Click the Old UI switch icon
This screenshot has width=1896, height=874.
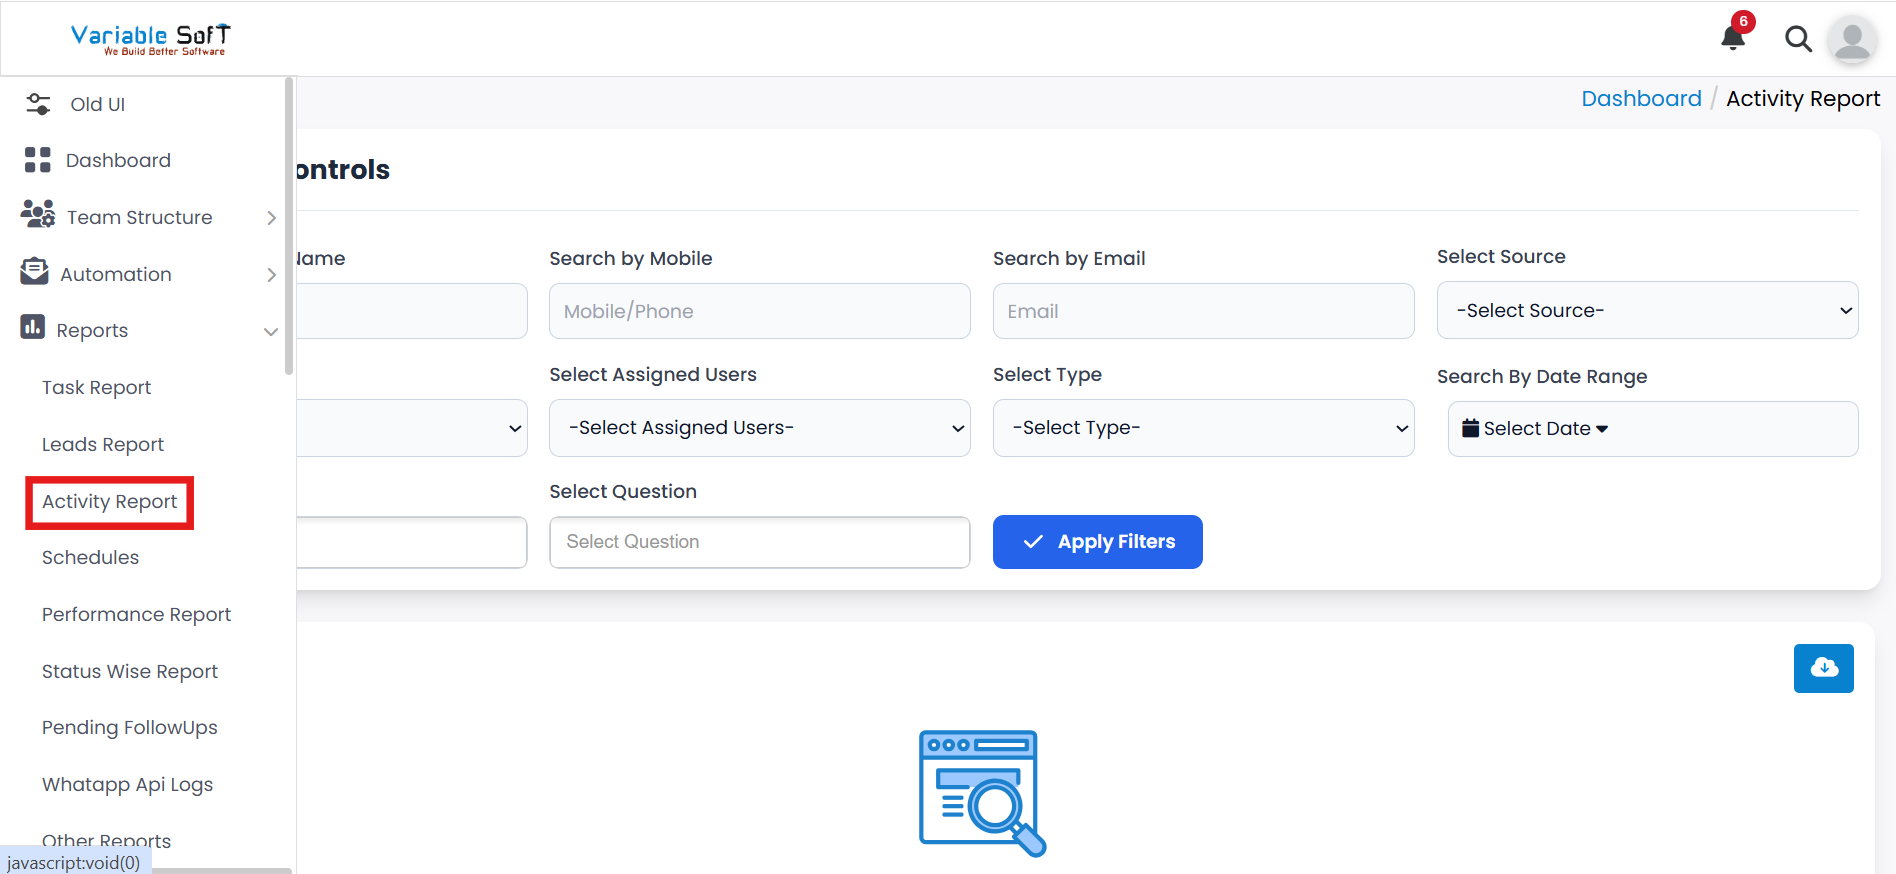[38, 104]
